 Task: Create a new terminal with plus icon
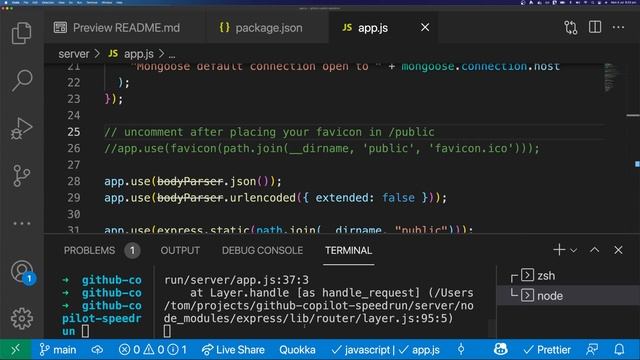[559, 249]
